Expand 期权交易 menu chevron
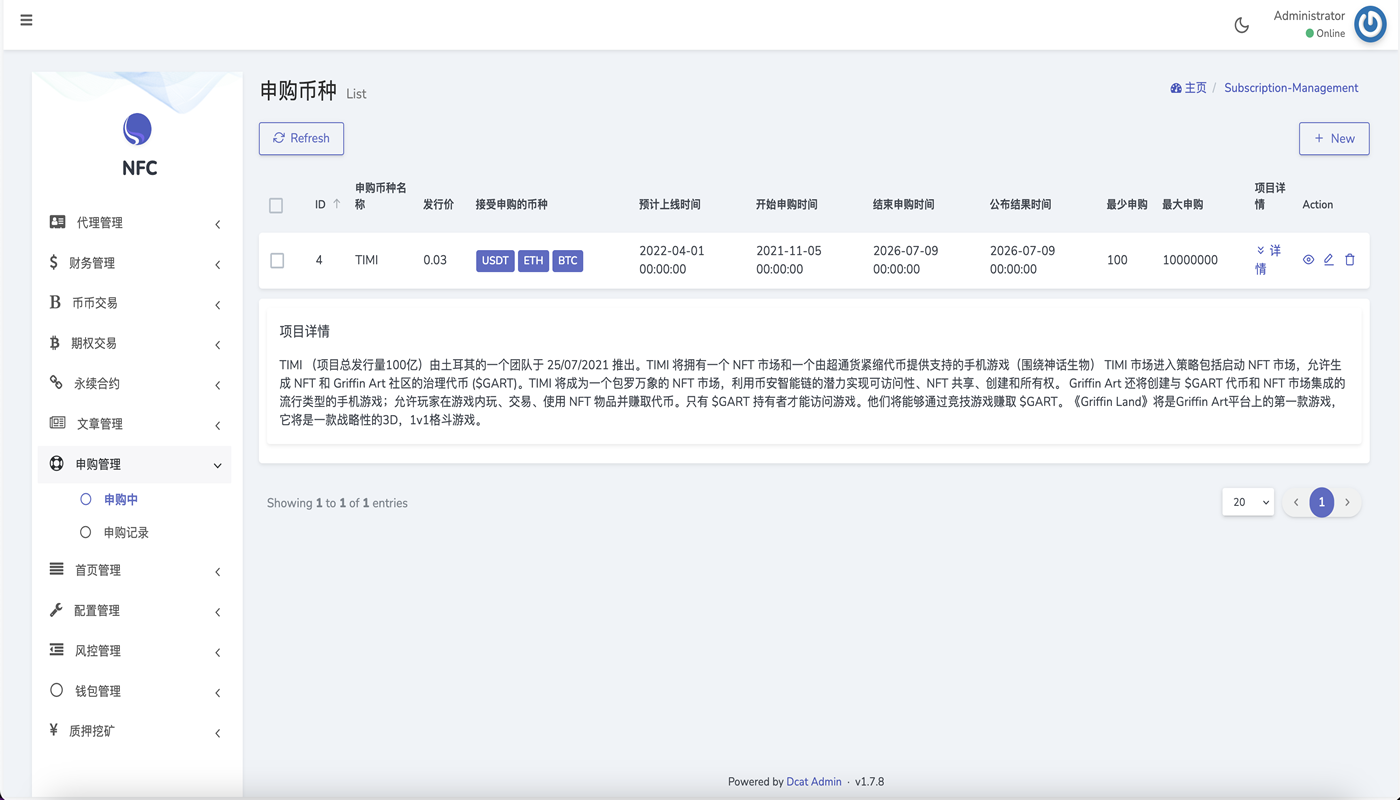The image size is (1400, 800). [x=218, y=344]
